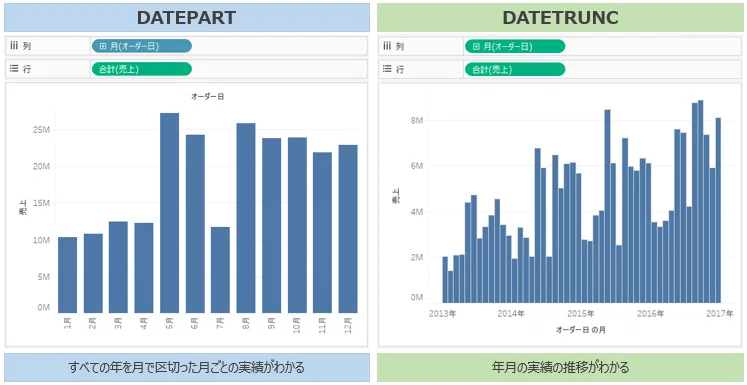Image resolution: width=747 pixels, height=385 pixels.
Task: Click the 9月 bar in DATEPART chart
Action: pos(272,225)
